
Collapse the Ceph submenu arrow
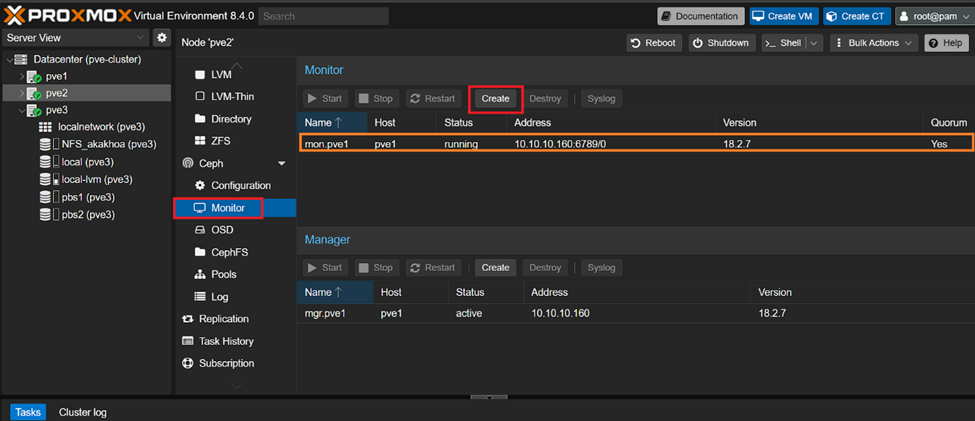(282, 164)
